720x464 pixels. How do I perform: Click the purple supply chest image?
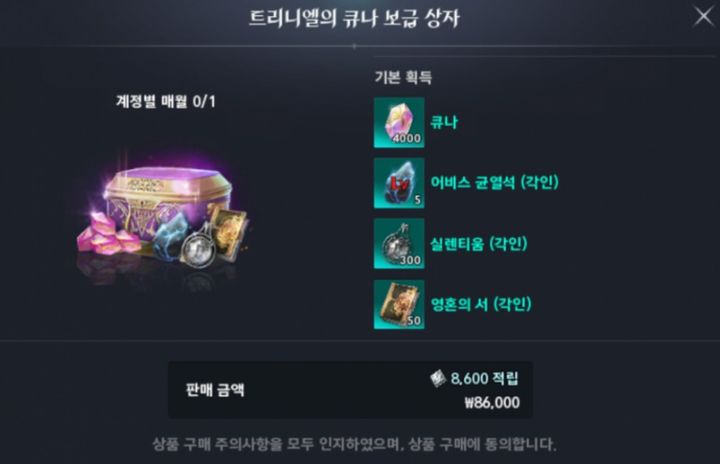pyautogui.click(x=168, y=204)
